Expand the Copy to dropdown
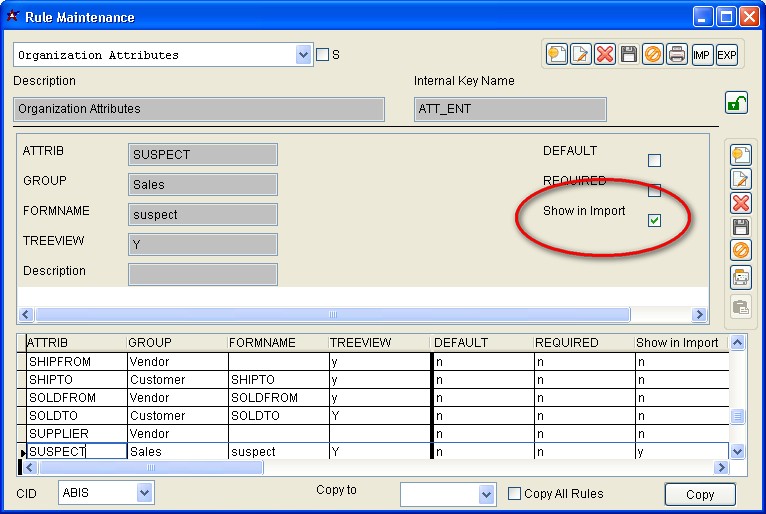This screenshot has width=766, height=514. tap(486, 494)
